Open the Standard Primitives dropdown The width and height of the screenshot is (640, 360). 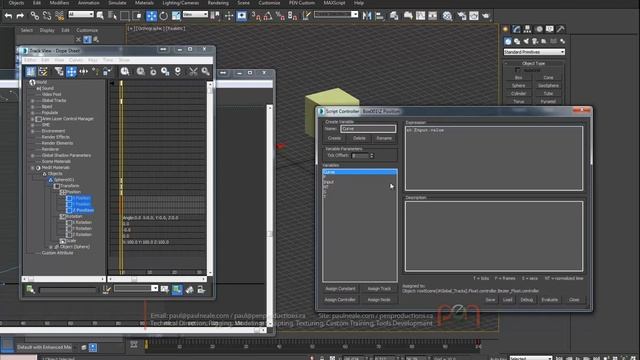(534, 52)
